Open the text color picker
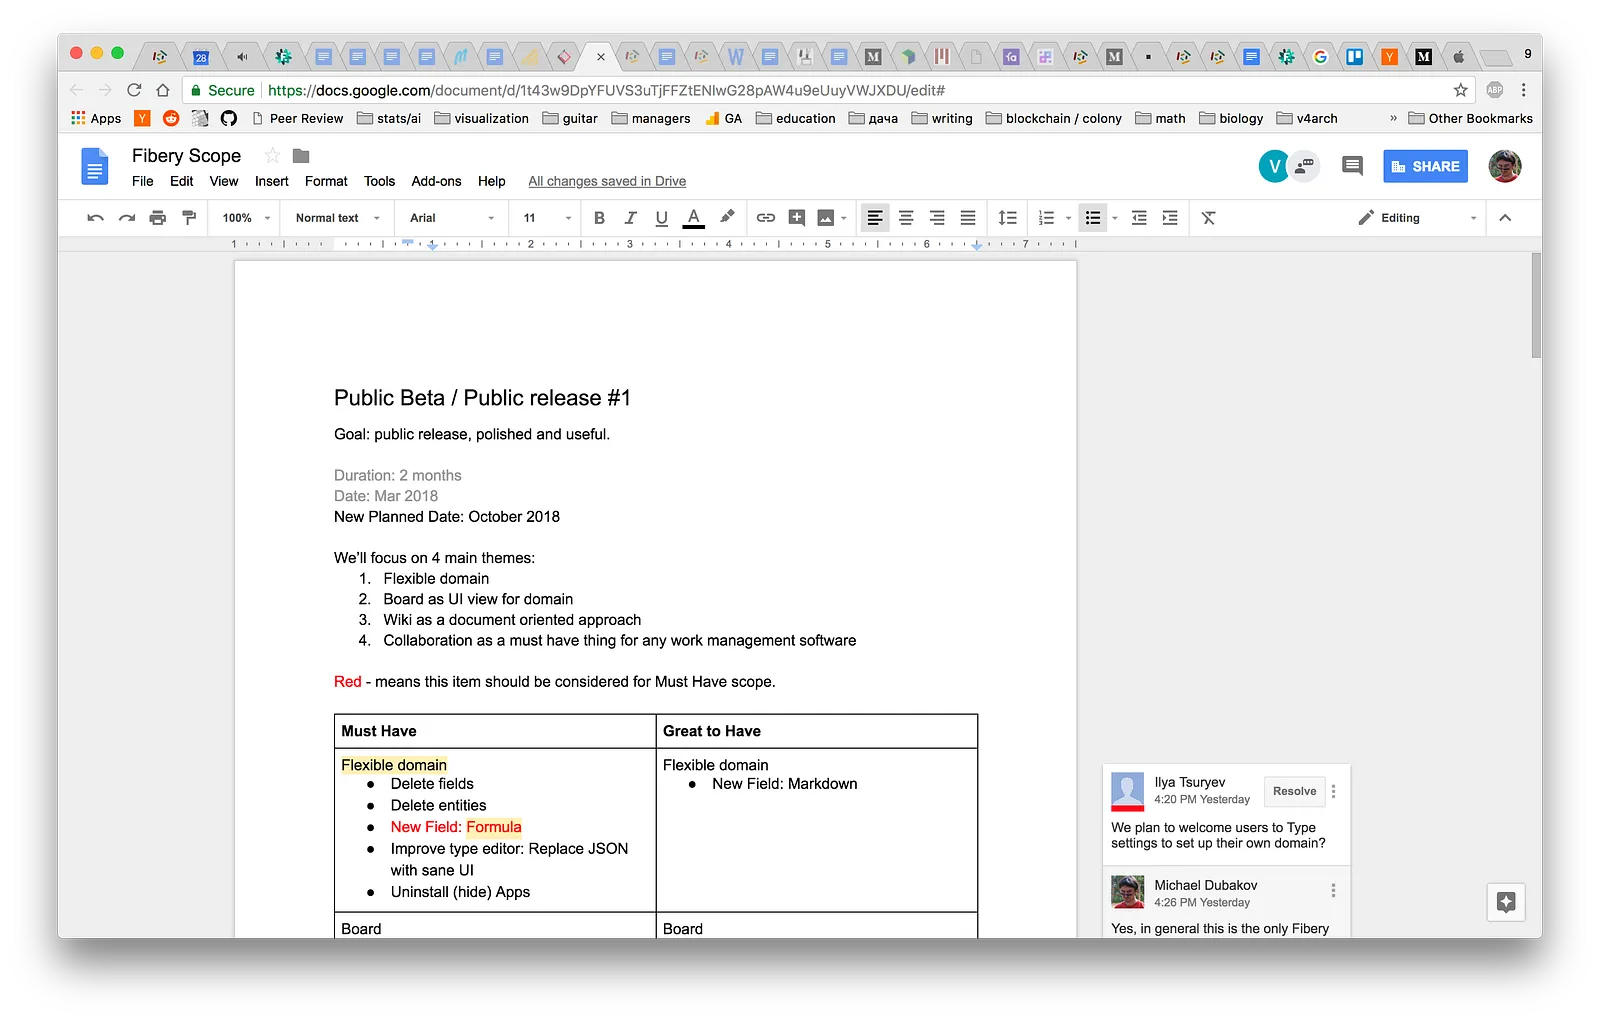Viewport: 1600px width, 1021px height. (x=693, y=218)
